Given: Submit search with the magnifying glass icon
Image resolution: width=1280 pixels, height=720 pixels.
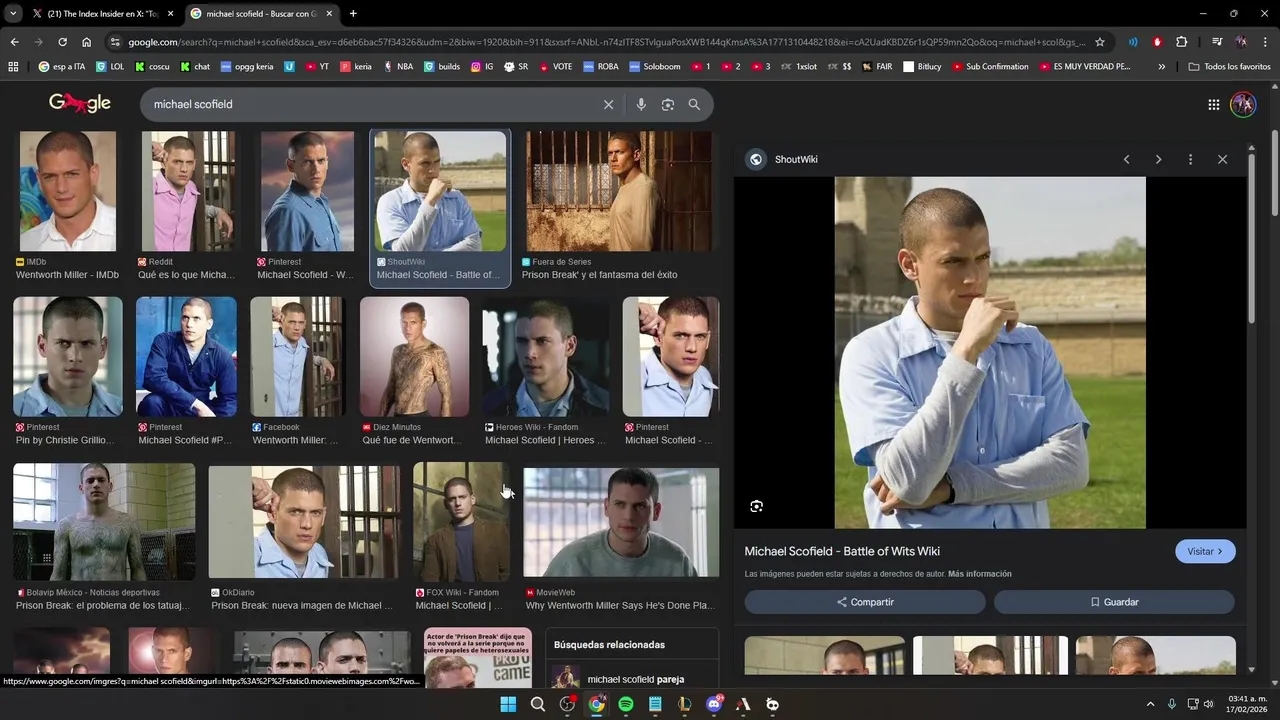Looking at the screenshot, I should 694,104.
